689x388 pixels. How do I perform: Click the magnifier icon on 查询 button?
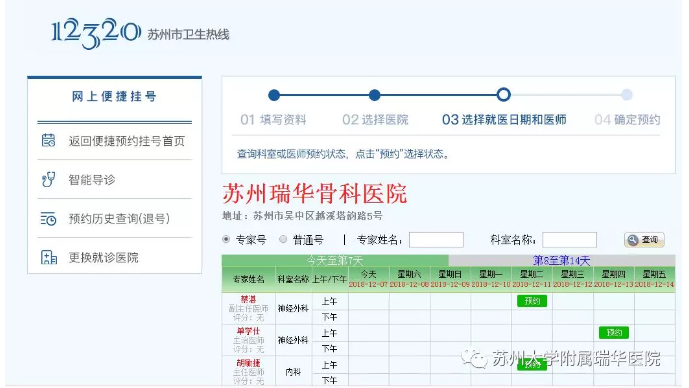coord(633,240)
